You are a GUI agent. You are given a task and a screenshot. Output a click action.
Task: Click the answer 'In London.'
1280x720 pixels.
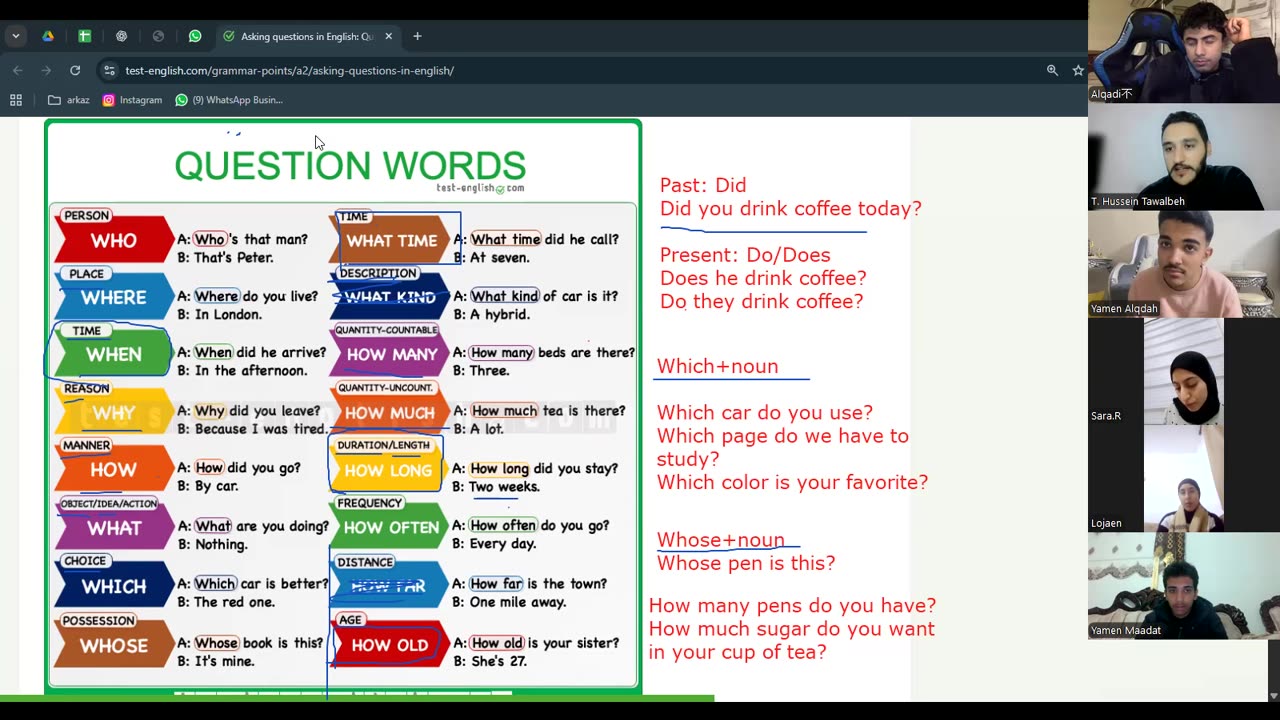pyautogui.click(x=228, y=315)
